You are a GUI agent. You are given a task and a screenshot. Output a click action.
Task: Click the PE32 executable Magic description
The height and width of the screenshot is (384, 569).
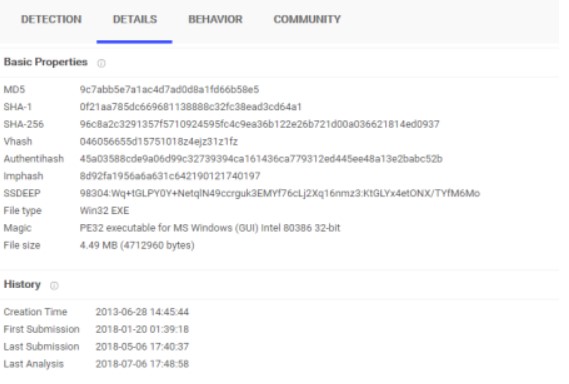point(210,228)
